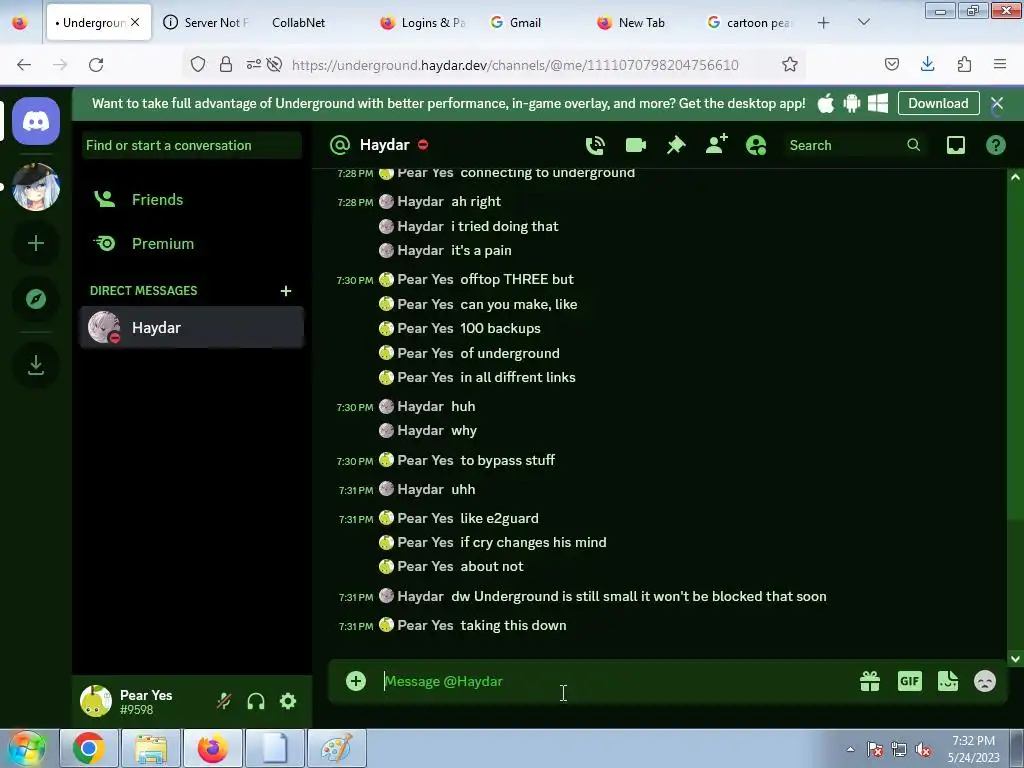
Task: Click the Download Apps sidebar icon
Action: tap(36, 365)
